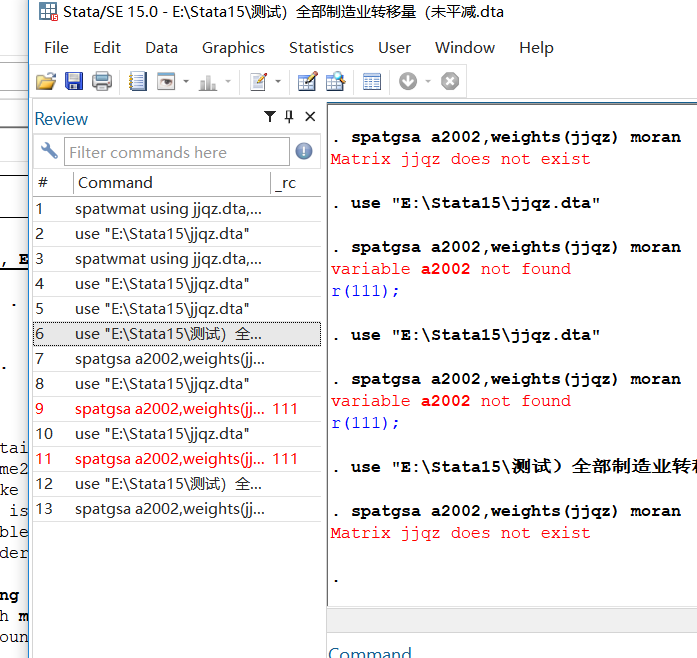Image resolution: width=697 pixels, height=658 pixels.
Task: Click the Save disk icon
Action: [74, 82]
